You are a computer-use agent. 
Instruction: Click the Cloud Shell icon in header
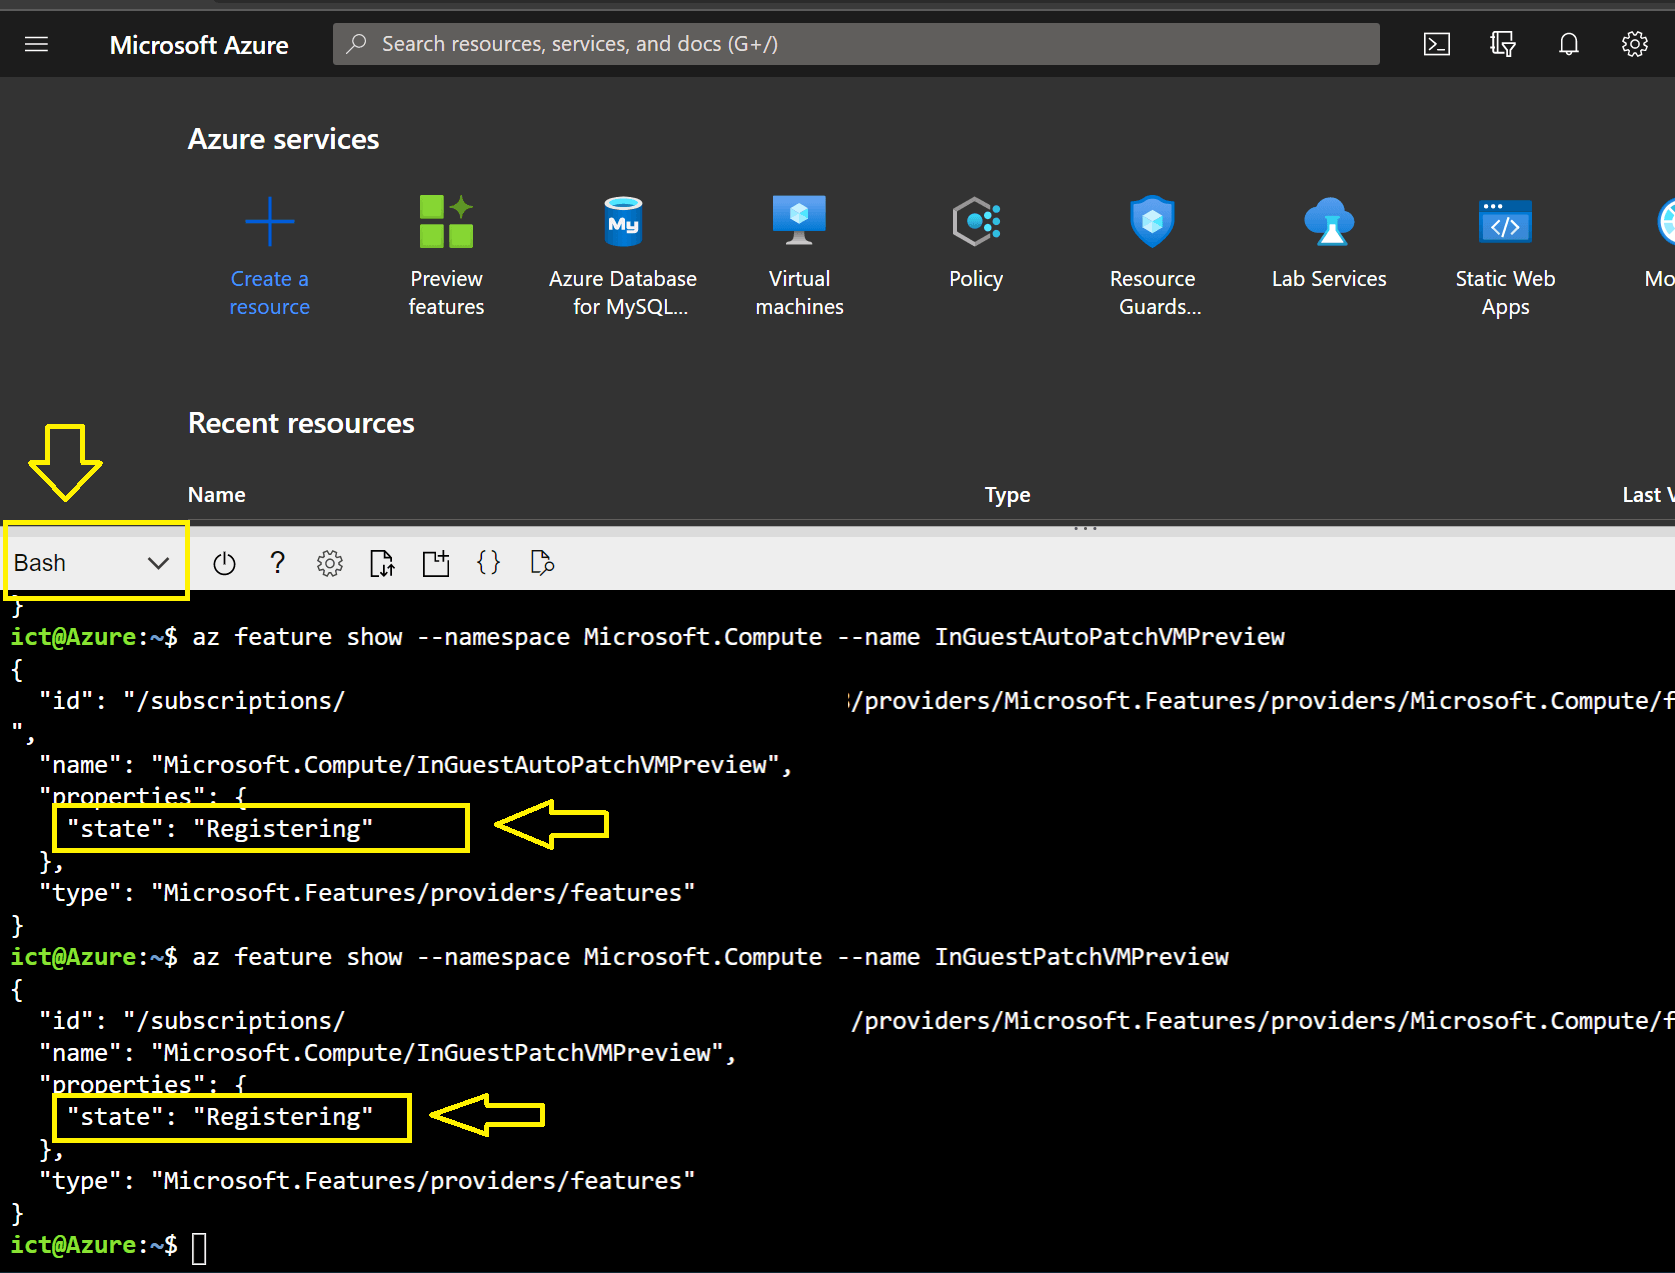pyautogui.click(x=1436, y=44)
